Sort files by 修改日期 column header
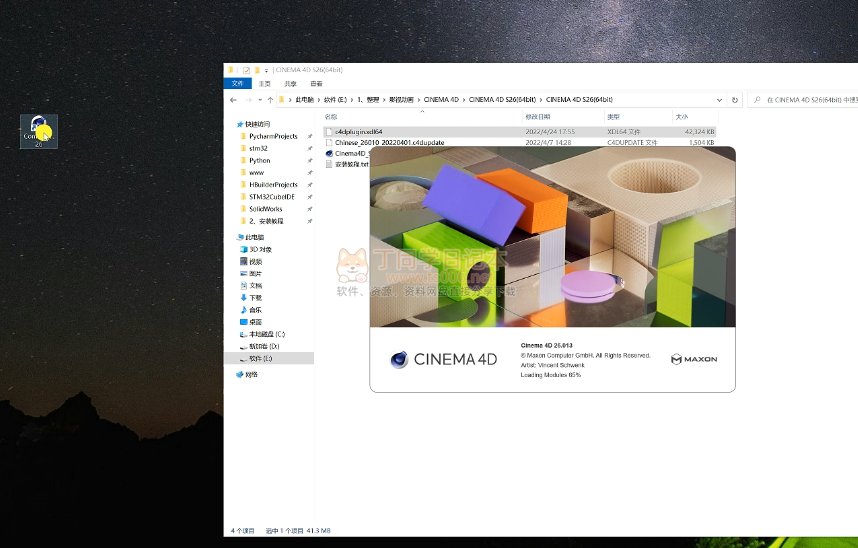858x548 pixels. [537, 117]
